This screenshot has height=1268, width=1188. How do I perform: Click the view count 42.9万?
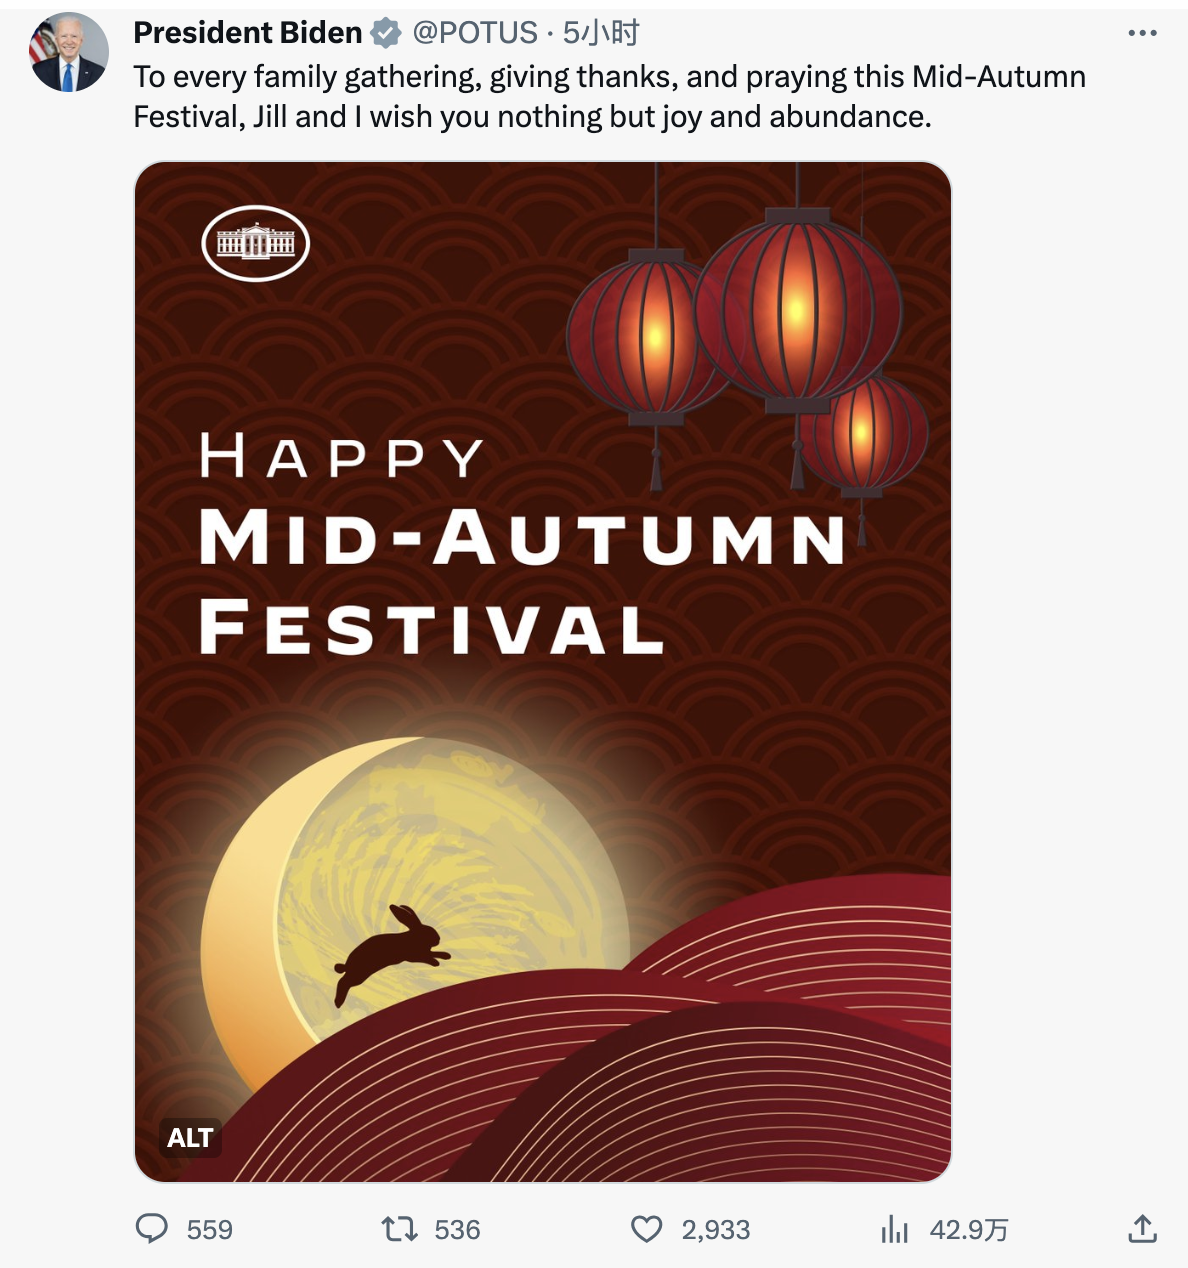(969, 1229)
